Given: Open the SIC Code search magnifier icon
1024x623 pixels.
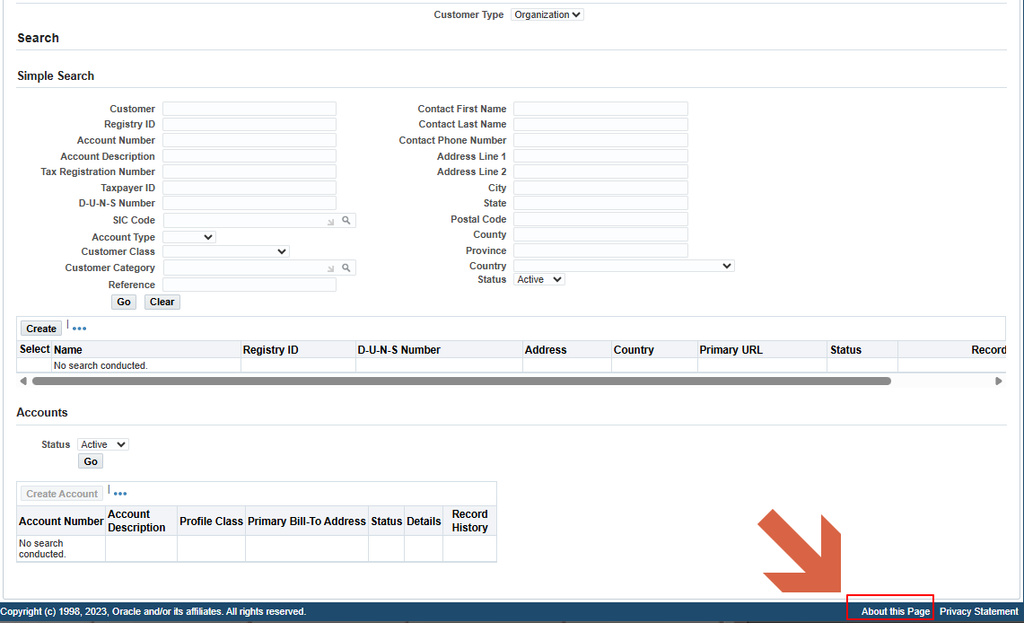Looking at the screenshot, I should pos(346,220).
